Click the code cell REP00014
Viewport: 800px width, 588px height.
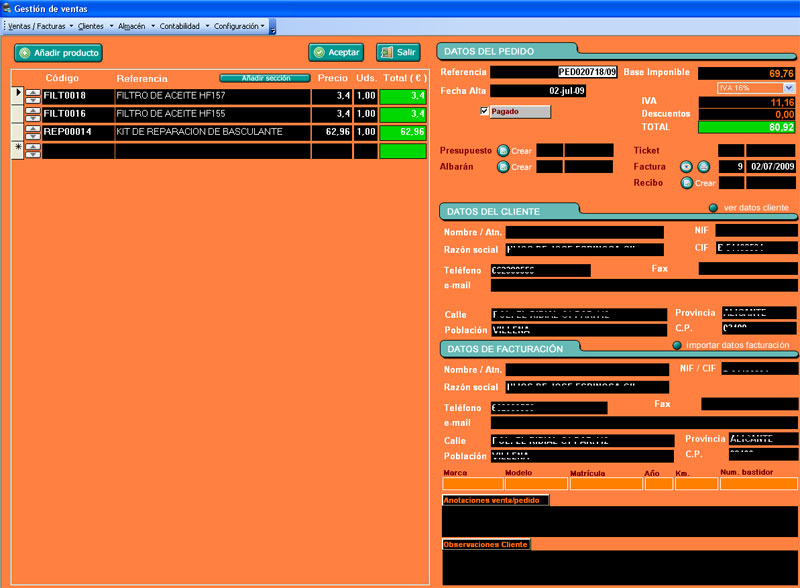click(x=78, y=132)
